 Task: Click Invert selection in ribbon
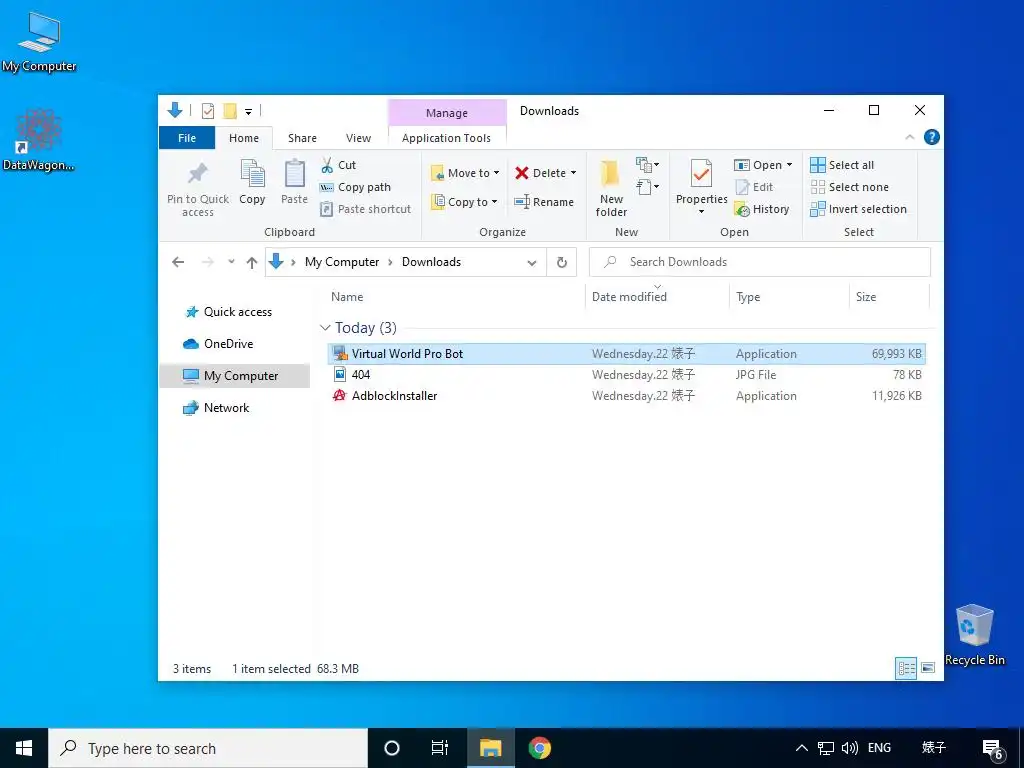858,209
